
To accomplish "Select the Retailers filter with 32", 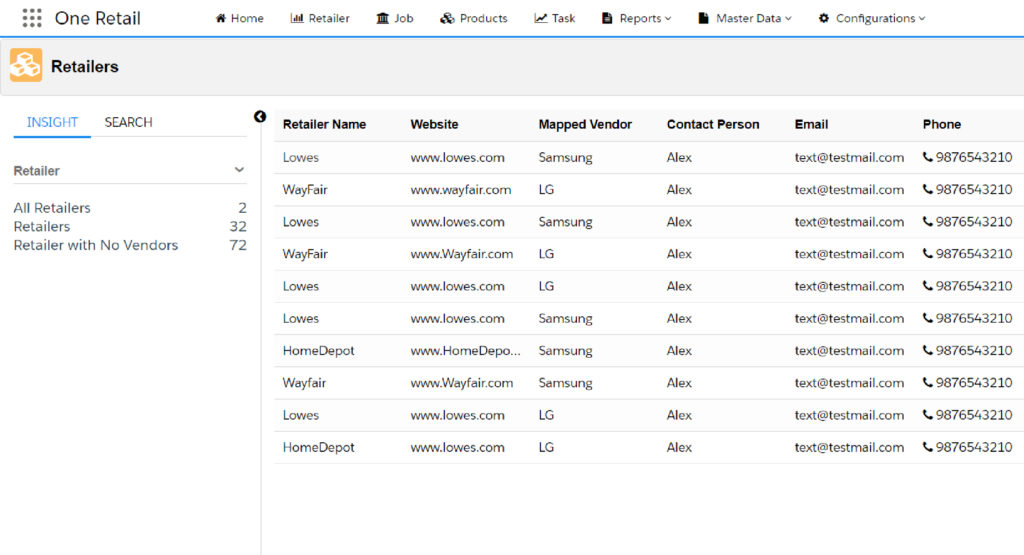I will [x=42, y=227].
